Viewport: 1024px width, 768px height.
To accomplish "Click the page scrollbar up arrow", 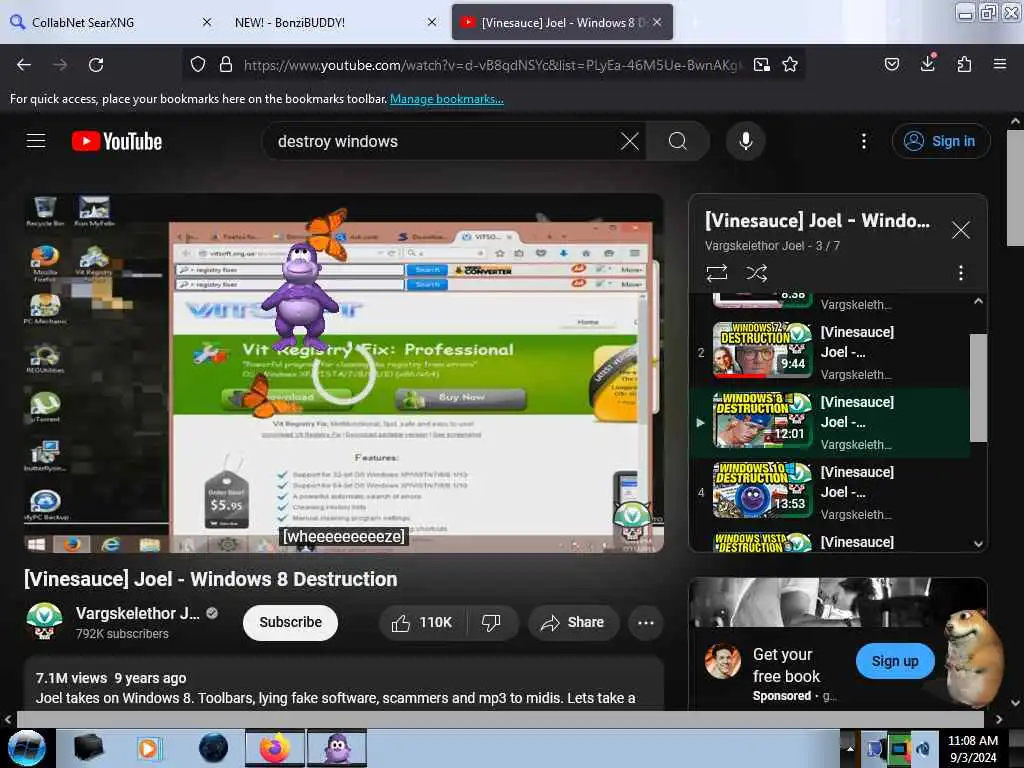I will coord(1016,121).
